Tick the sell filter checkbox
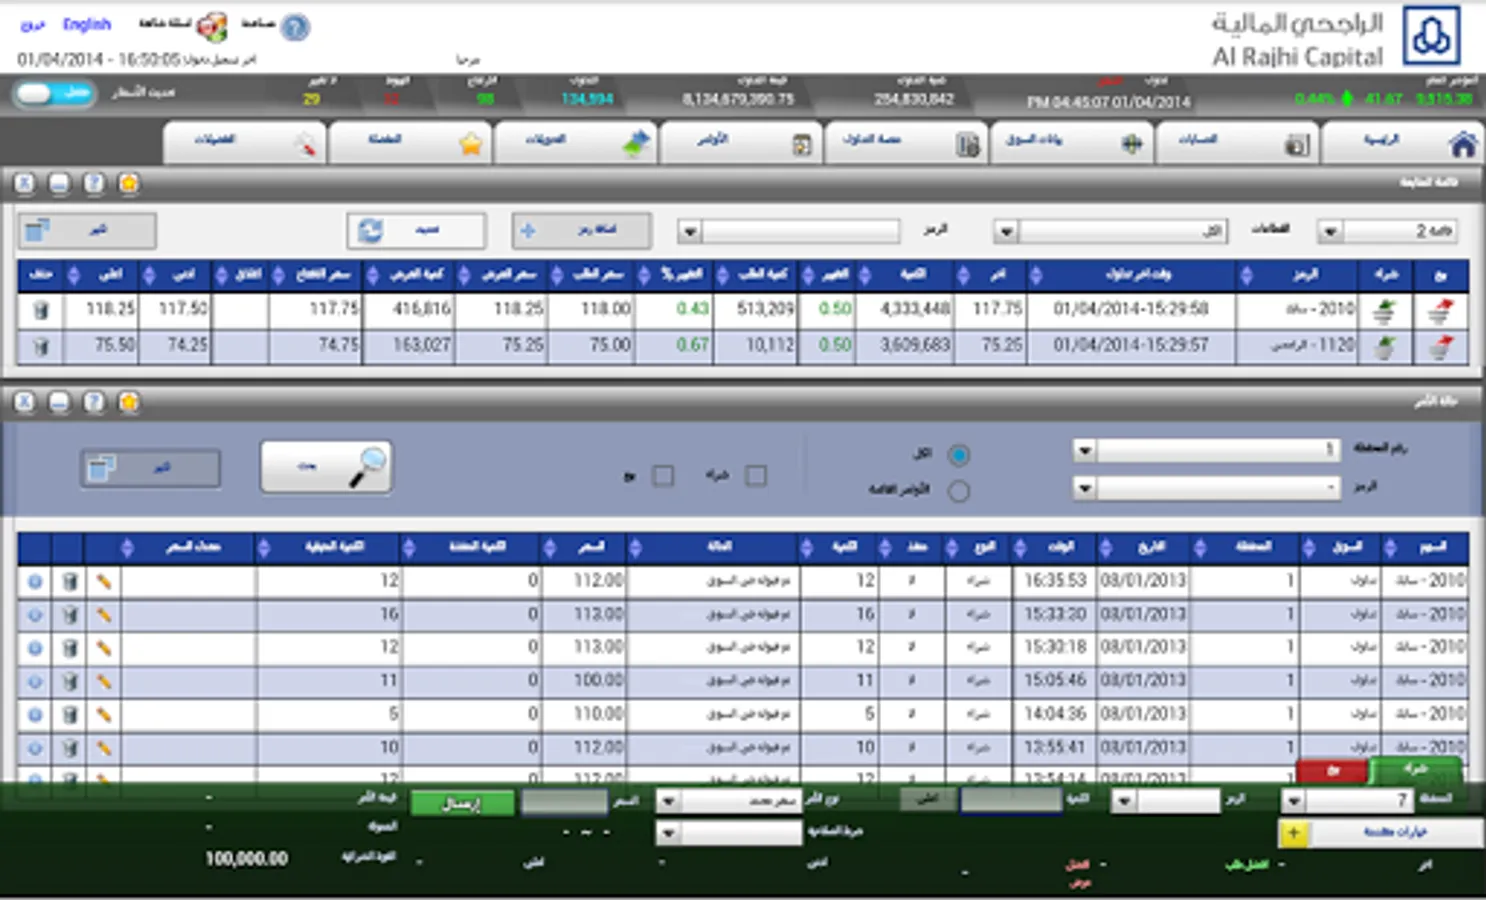Image resolution: width=1486 pixels, height=900 pixels. pyautogui.click(x=663, y=476)
